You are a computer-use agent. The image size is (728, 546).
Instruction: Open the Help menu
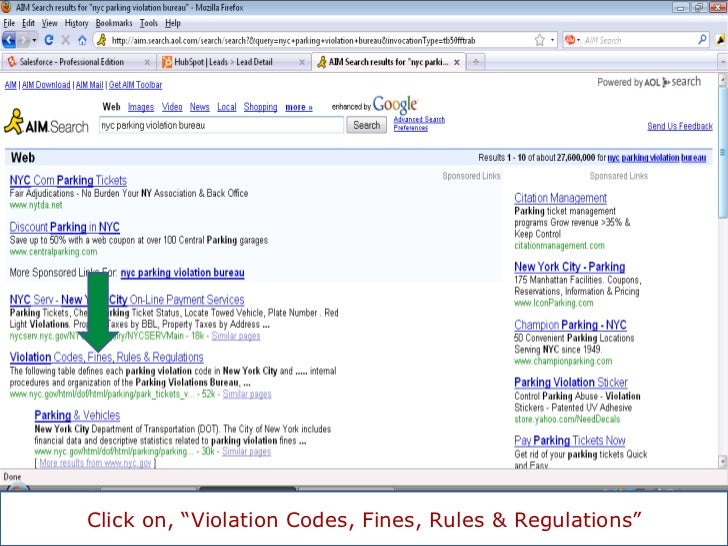click(x=173, y=23)
